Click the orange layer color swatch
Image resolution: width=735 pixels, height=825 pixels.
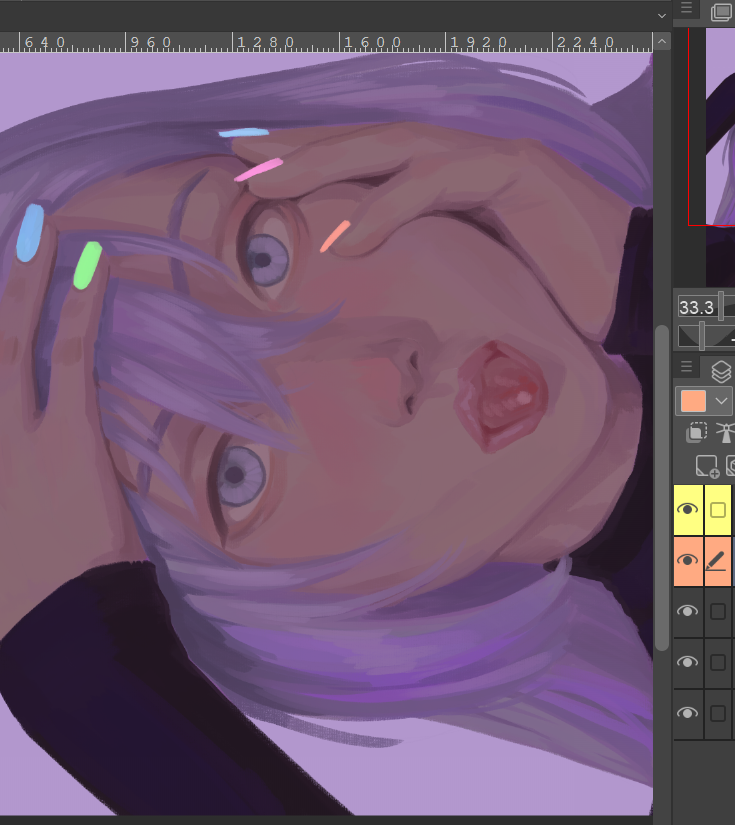pyautogui.click(x=693, y=401)
